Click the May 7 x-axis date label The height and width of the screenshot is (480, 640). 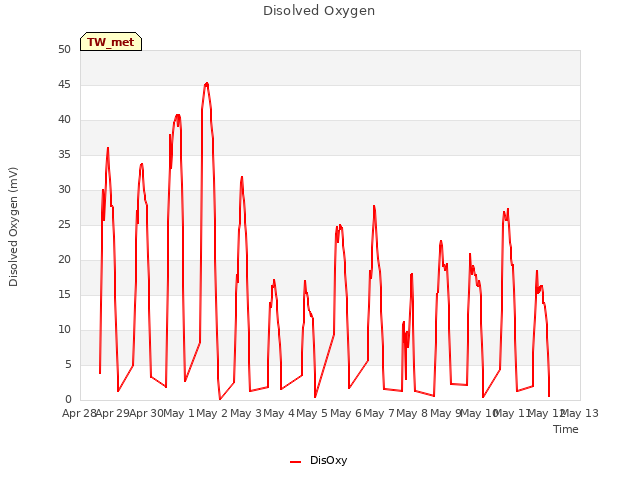(379, 413)
